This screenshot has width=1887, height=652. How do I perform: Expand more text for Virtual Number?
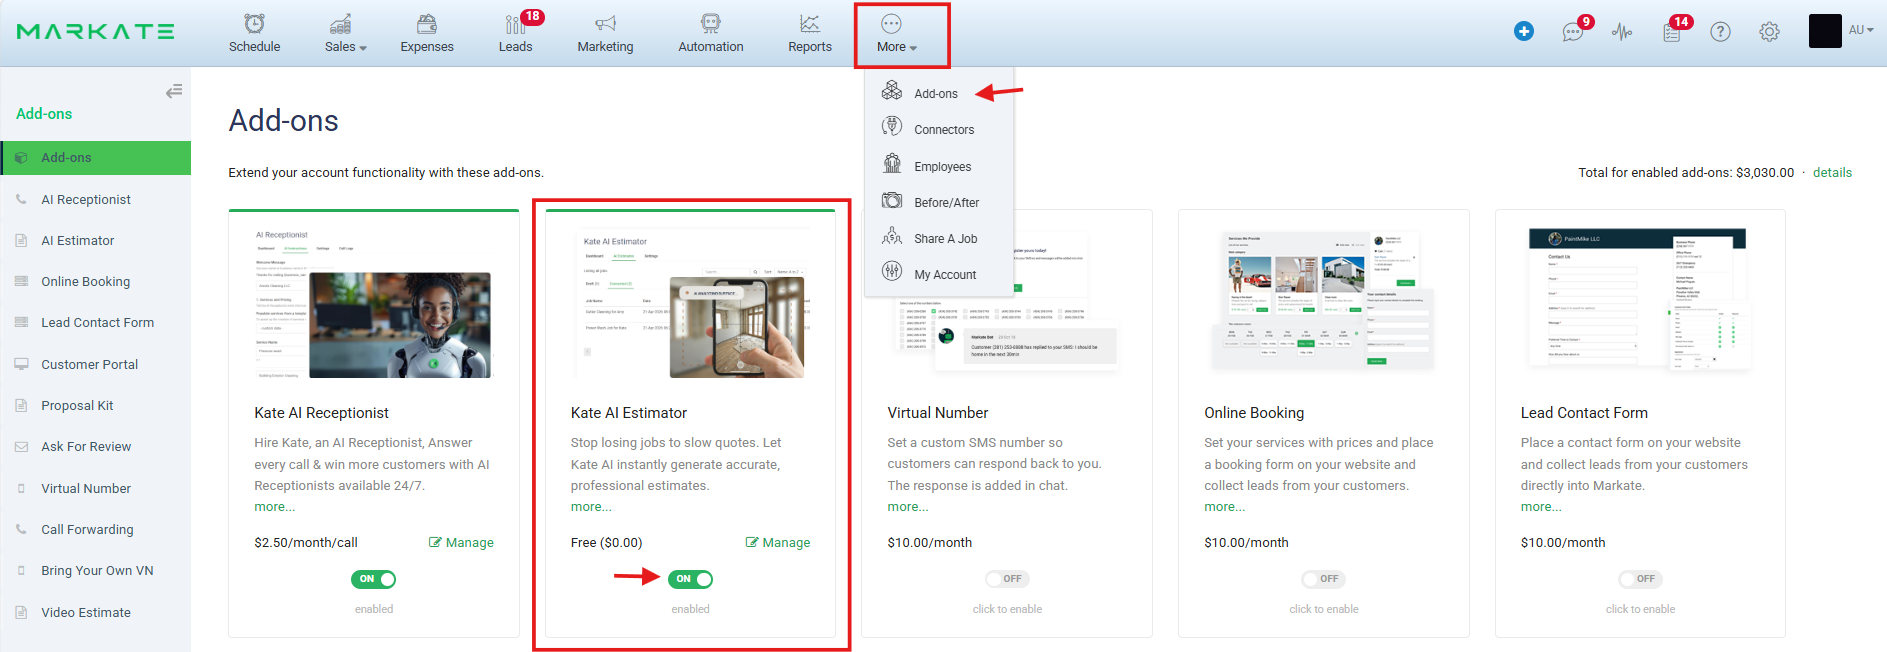(908, 507)
